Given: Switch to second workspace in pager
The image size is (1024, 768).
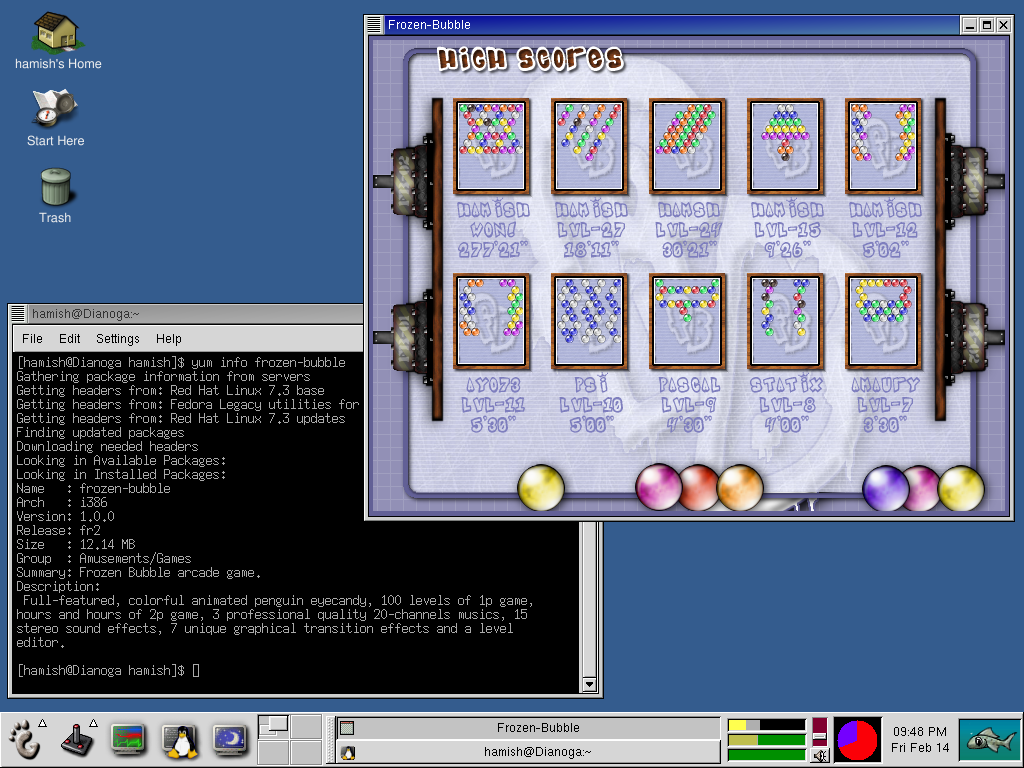Looking at the screenshot, I should pos(306,726).
